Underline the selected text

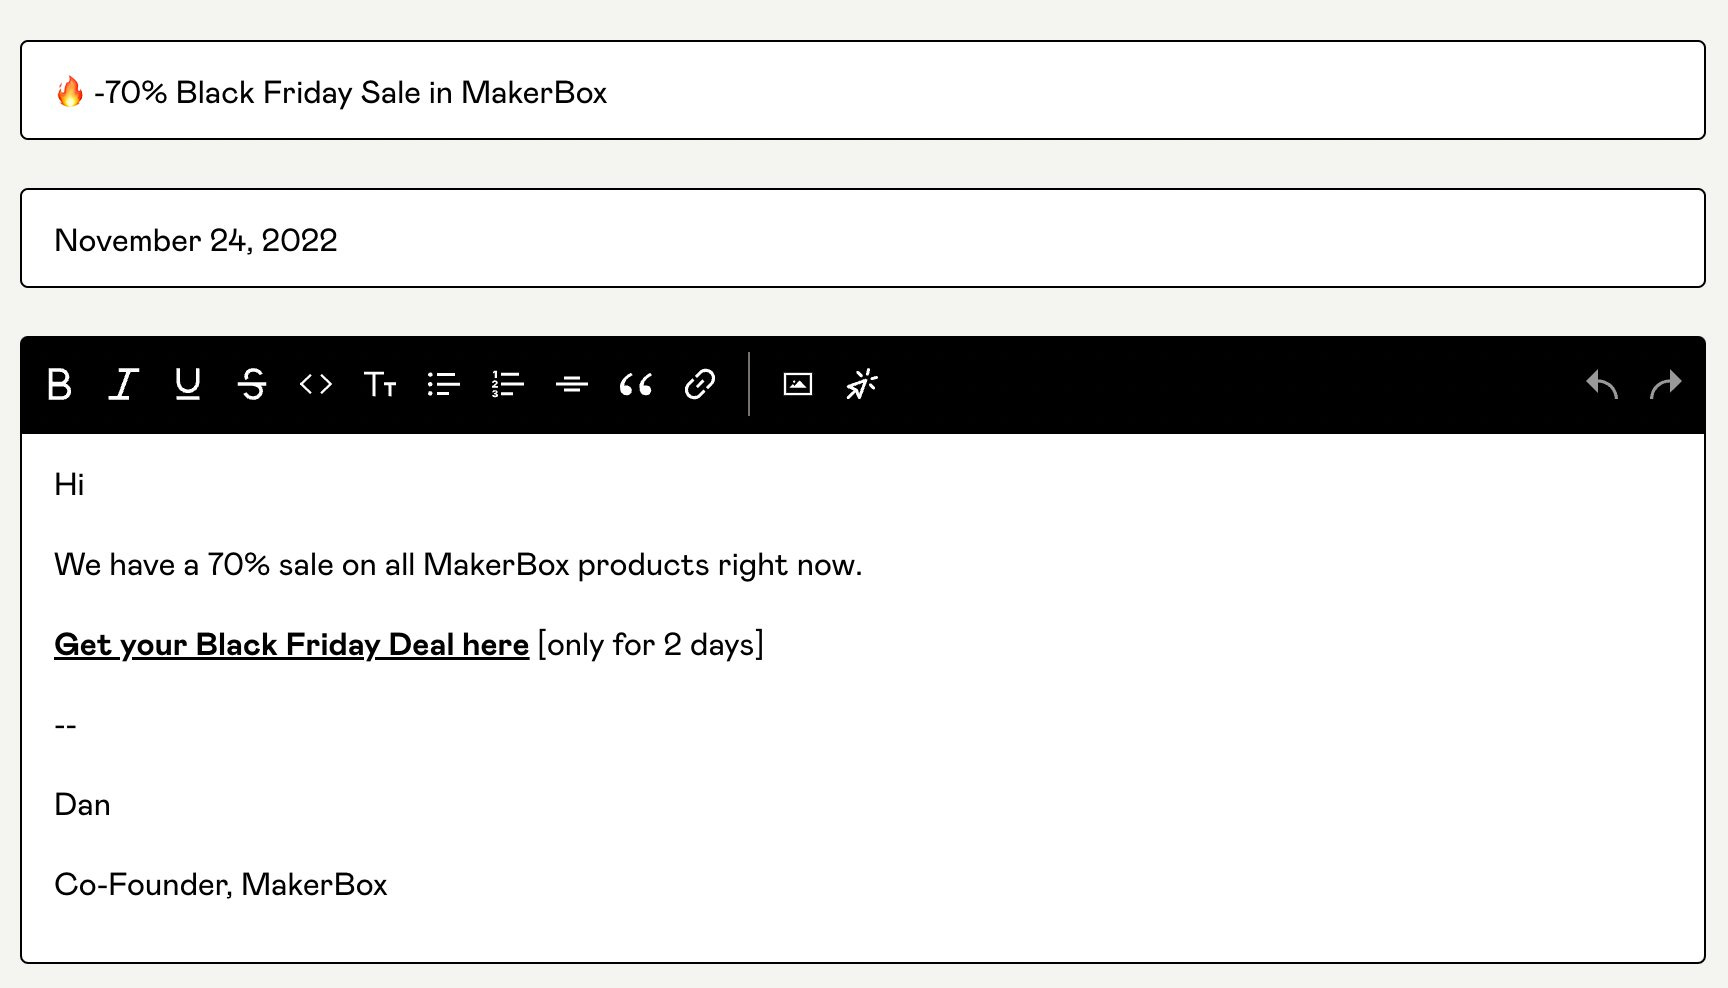(187, 384)
